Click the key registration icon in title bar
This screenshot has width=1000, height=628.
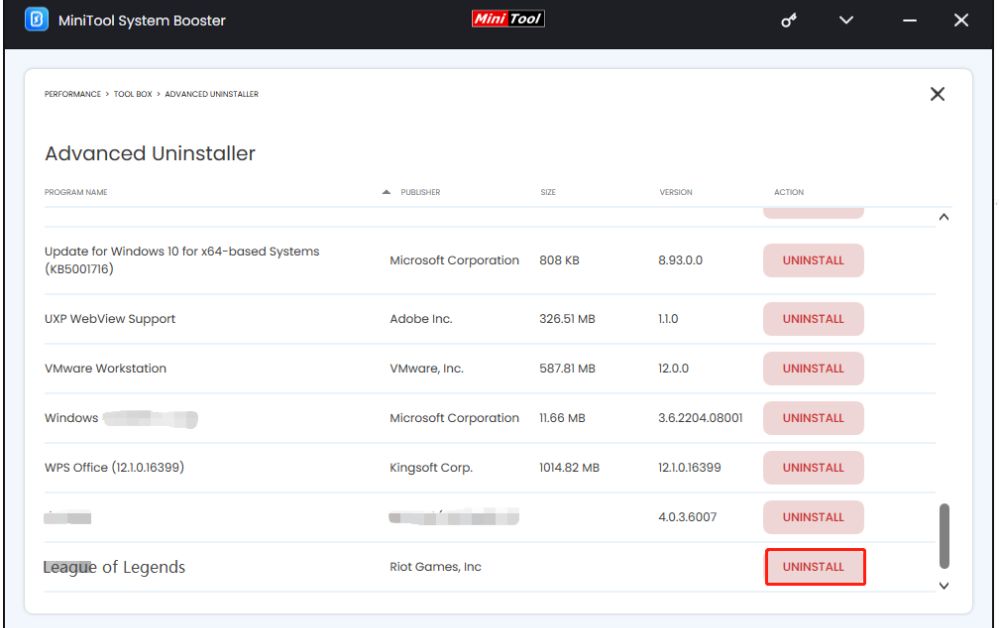pos(789,21)
